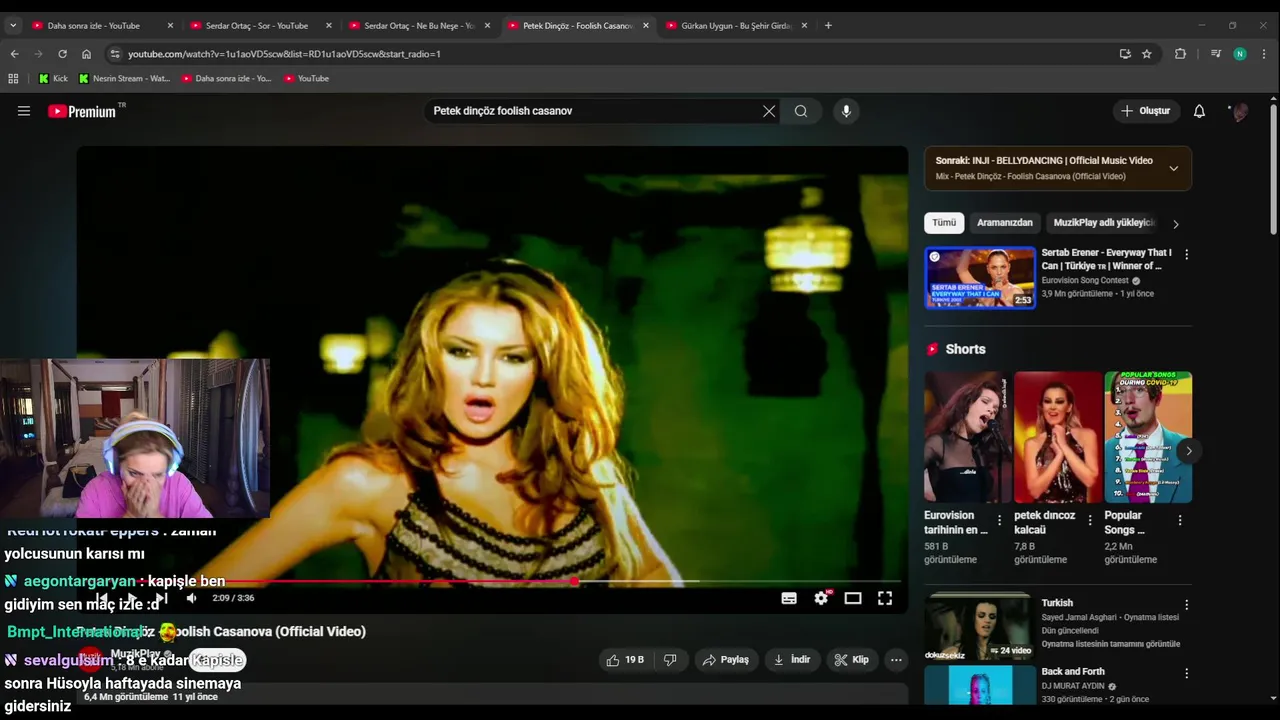1280x720 pixels.
Task: Open options for petek dincoz short
Action: (1090, 520)
